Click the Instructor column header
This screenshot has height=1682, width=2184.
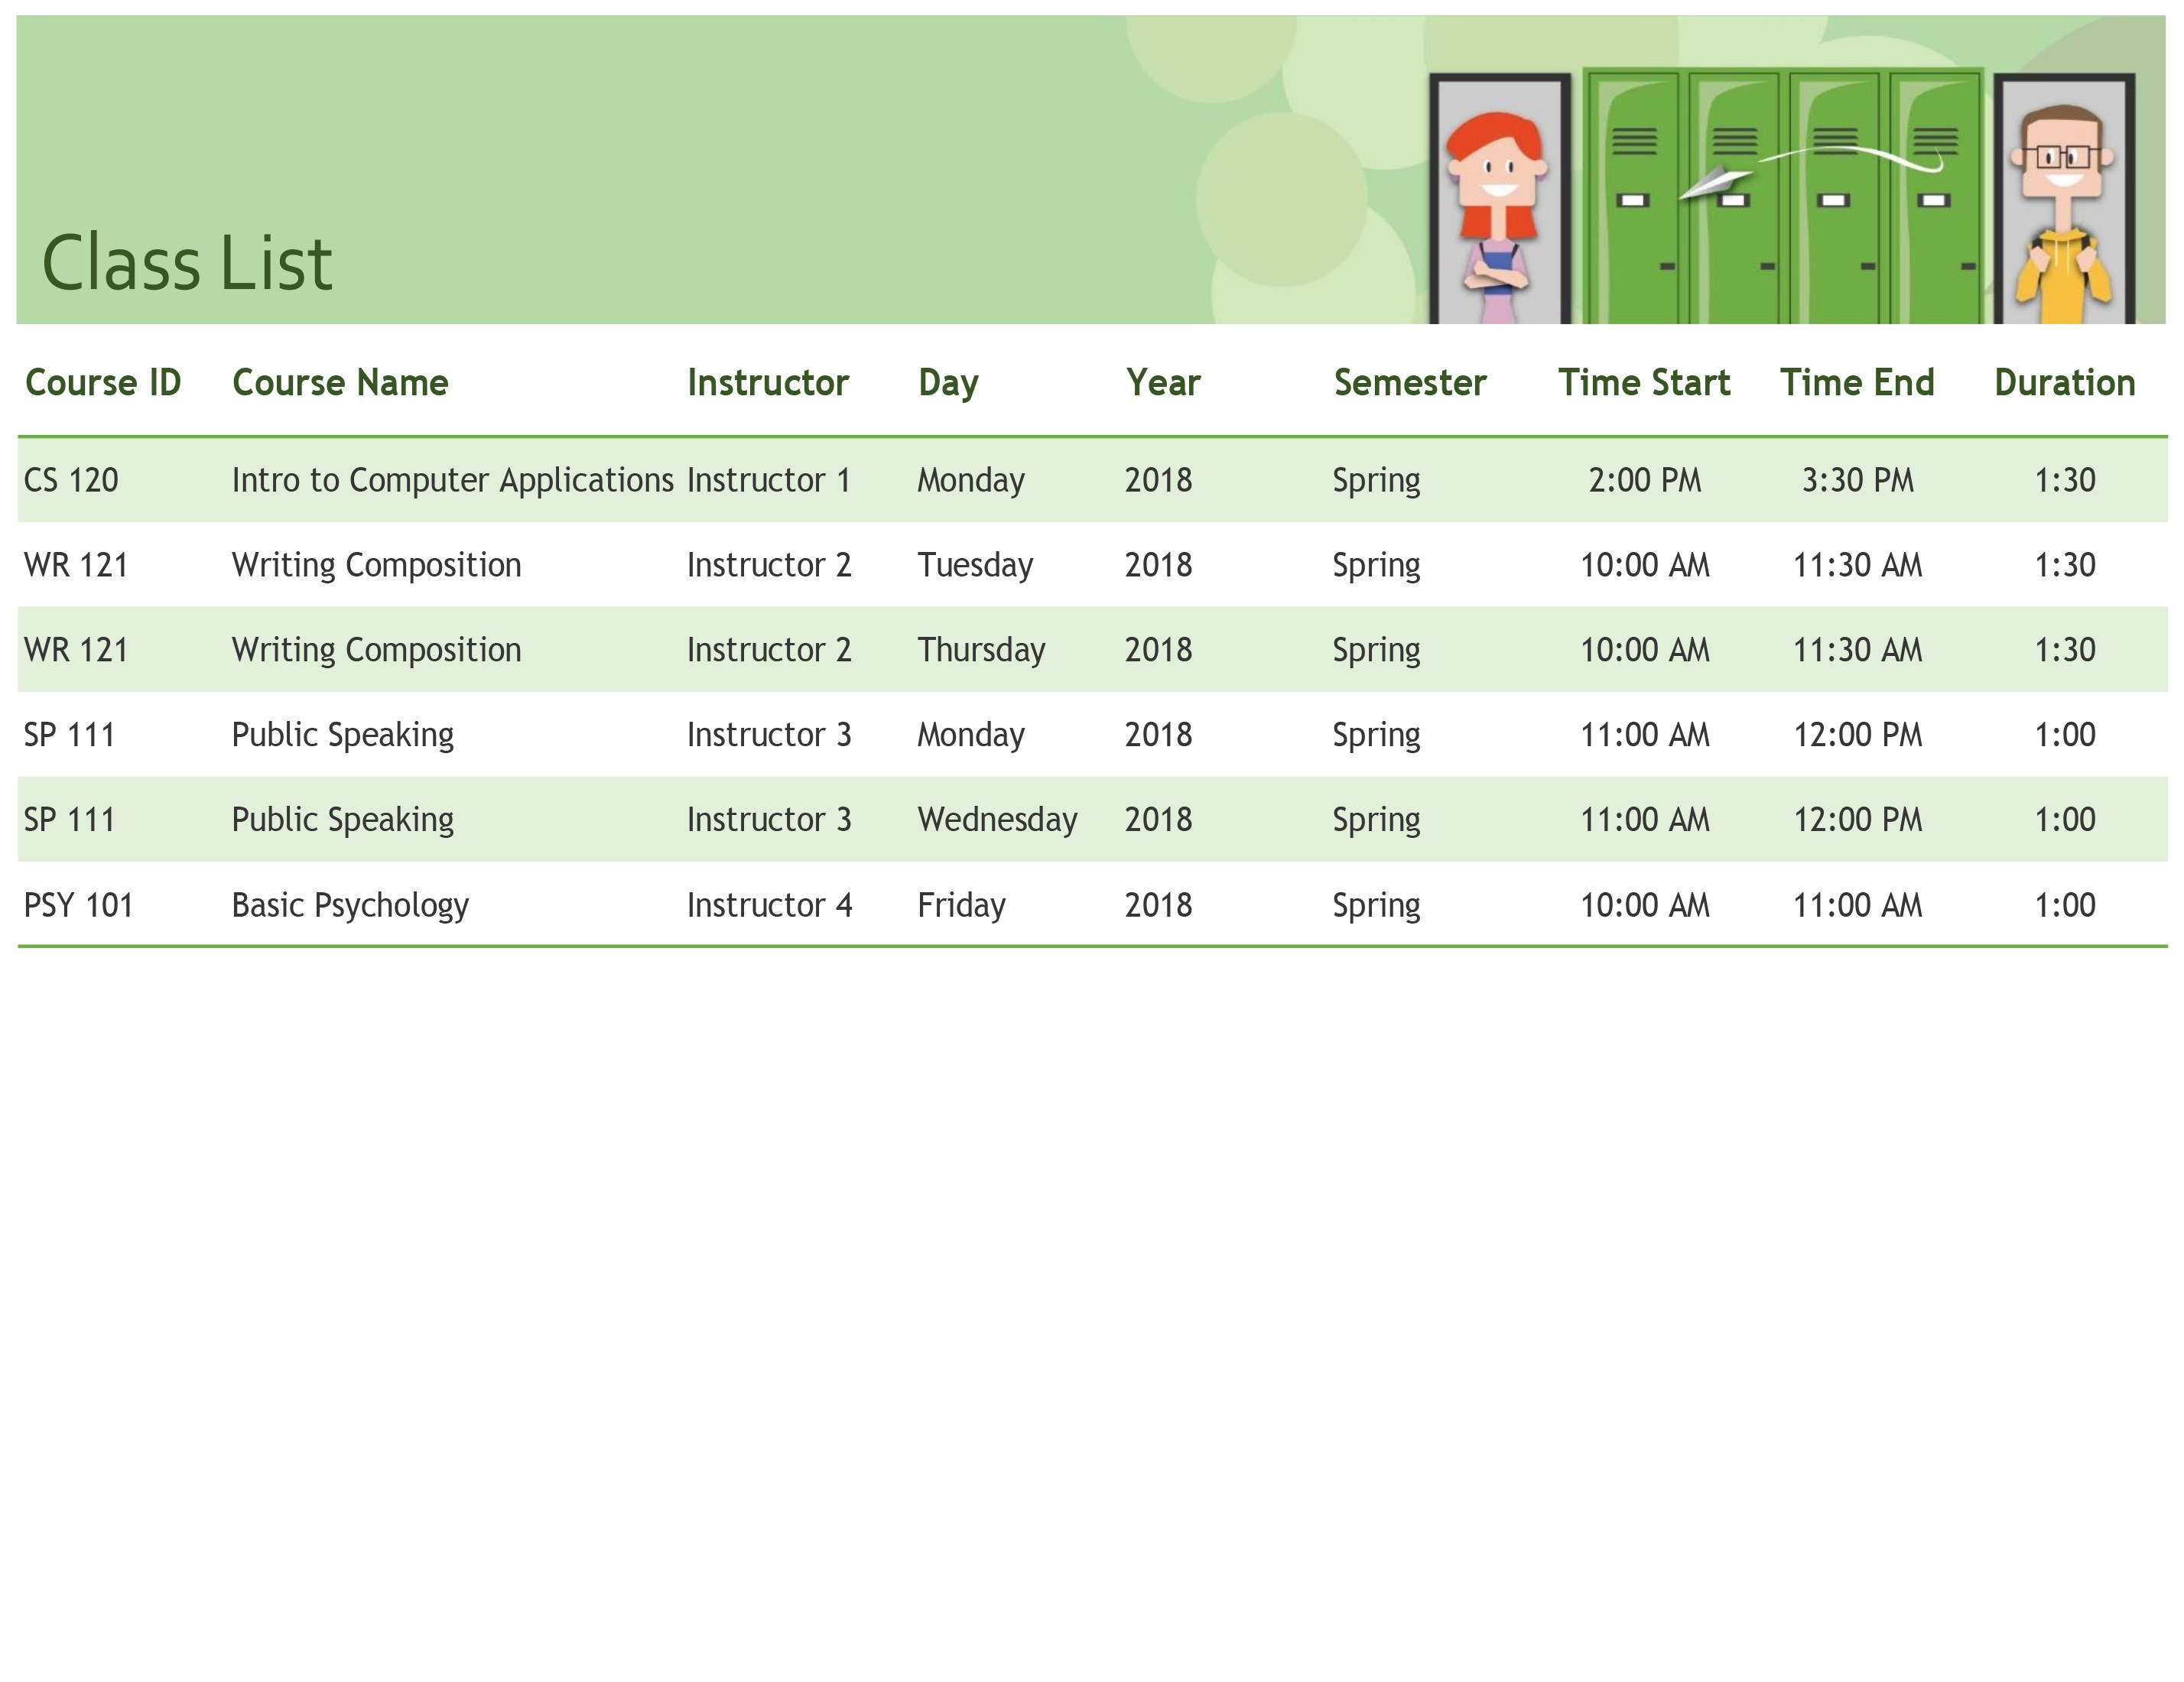tap(767, 382)
